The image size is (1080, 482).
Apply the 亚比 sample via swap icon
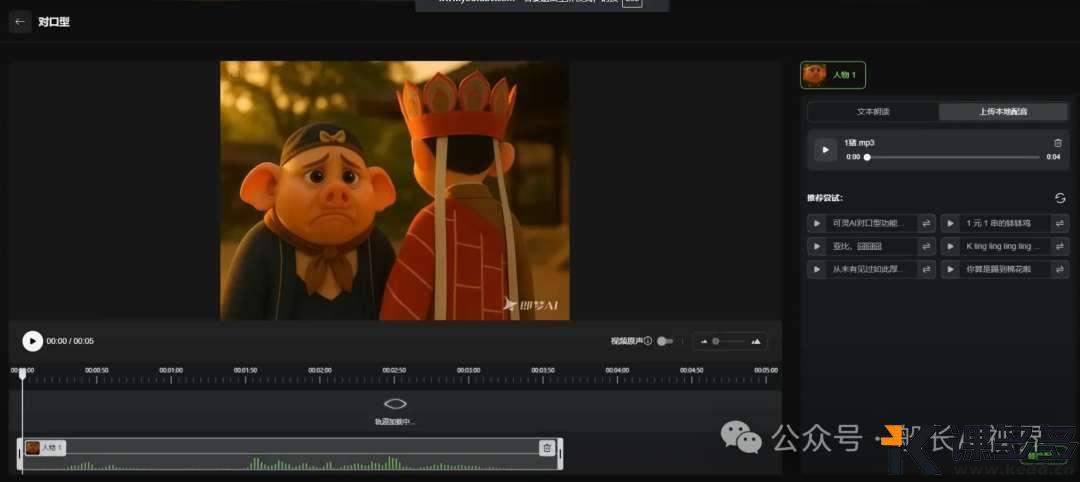pos(926,246)
